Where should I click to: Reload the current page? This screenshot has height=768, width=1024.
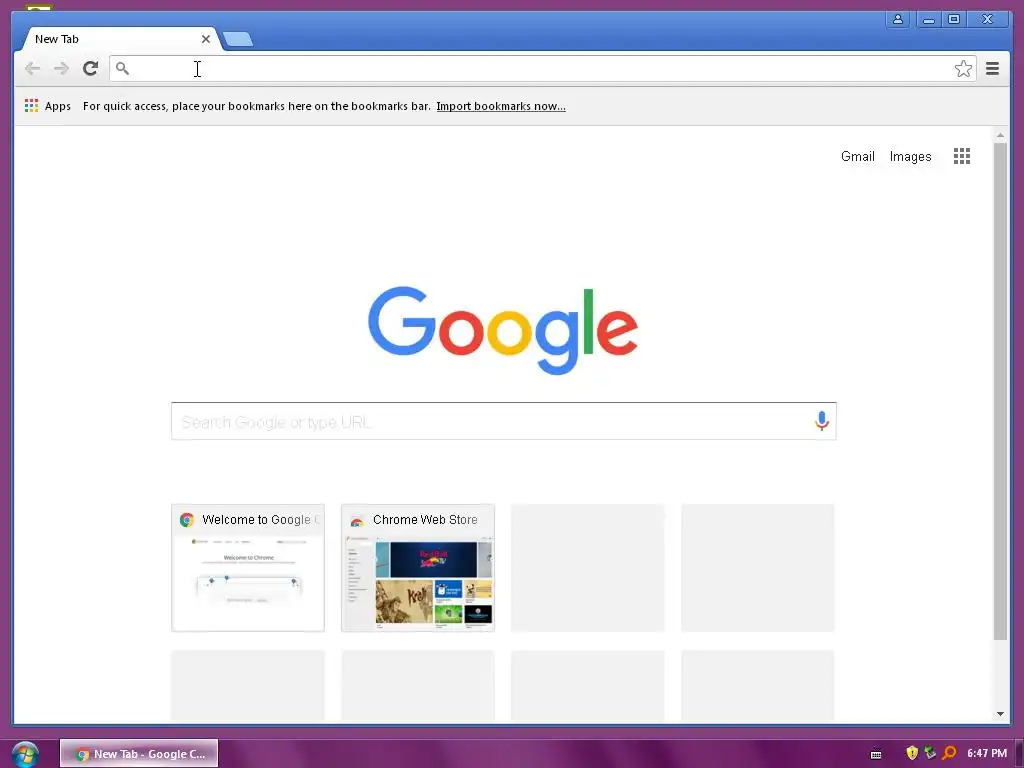[x=91, y=68]
